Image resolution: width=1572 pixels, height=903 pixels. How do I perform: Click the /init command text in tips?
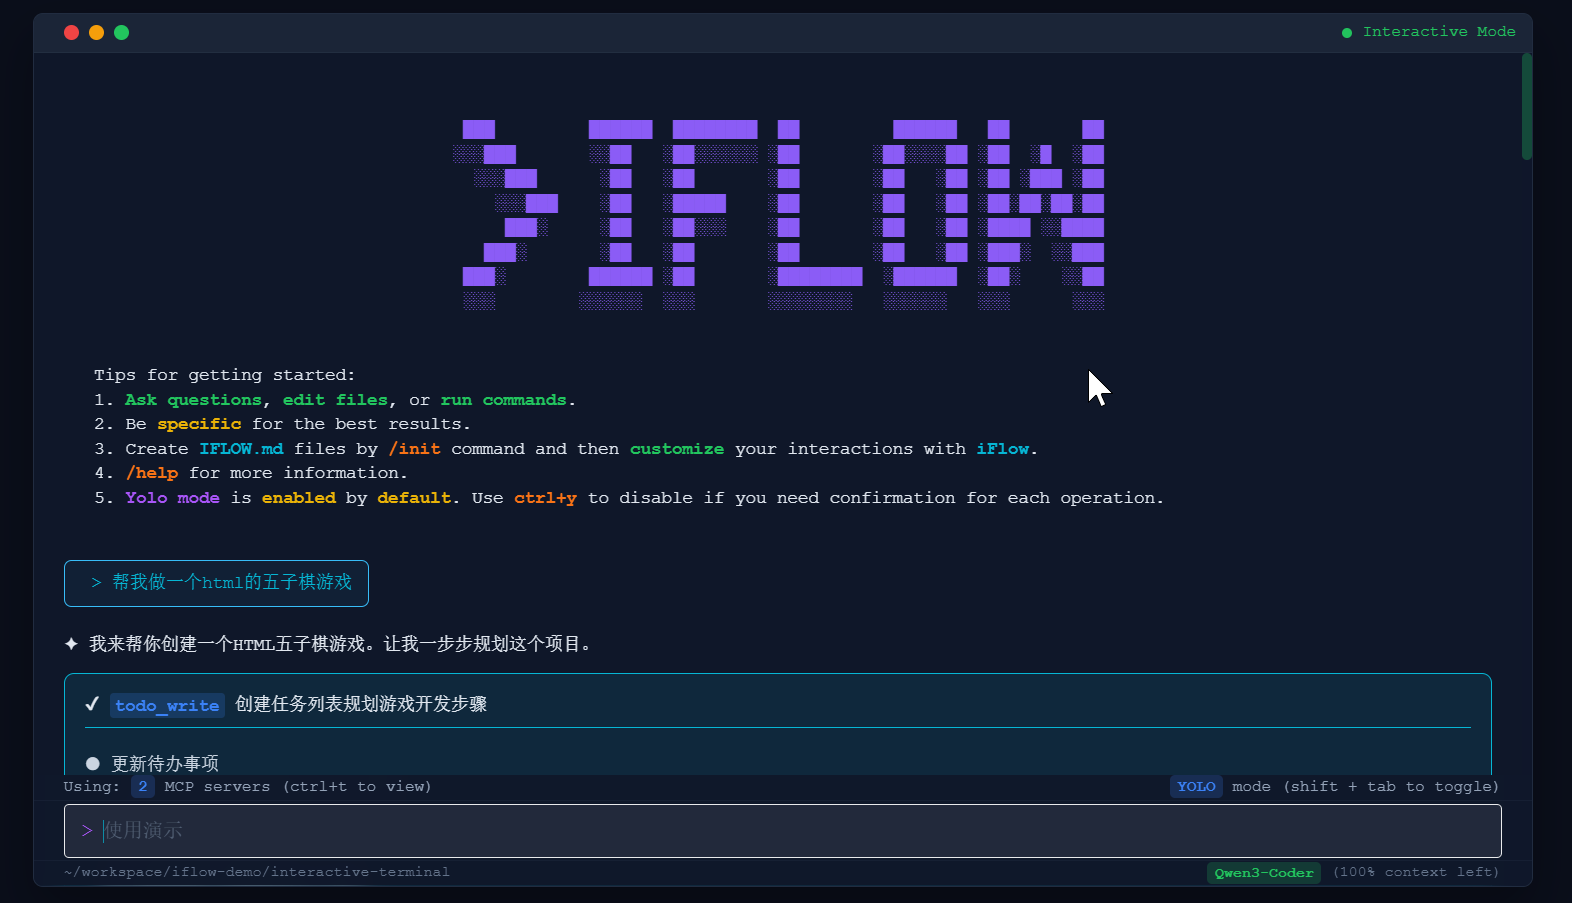coord(414,449)
